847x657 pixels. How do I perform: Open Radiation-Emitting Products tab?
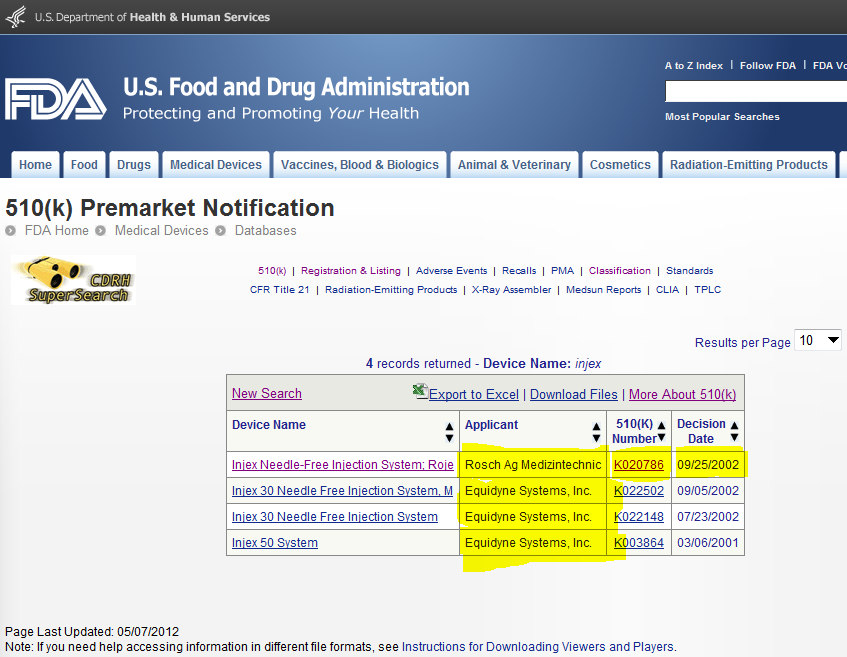coord(749,165)
